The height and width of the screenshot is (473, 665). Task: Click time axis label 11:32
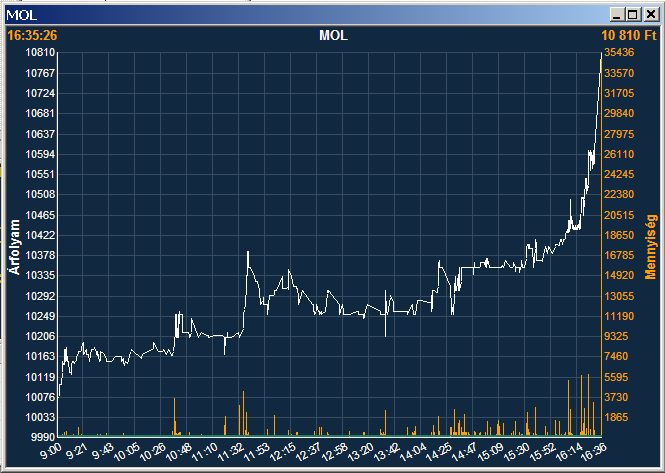(x=231, y=451)
